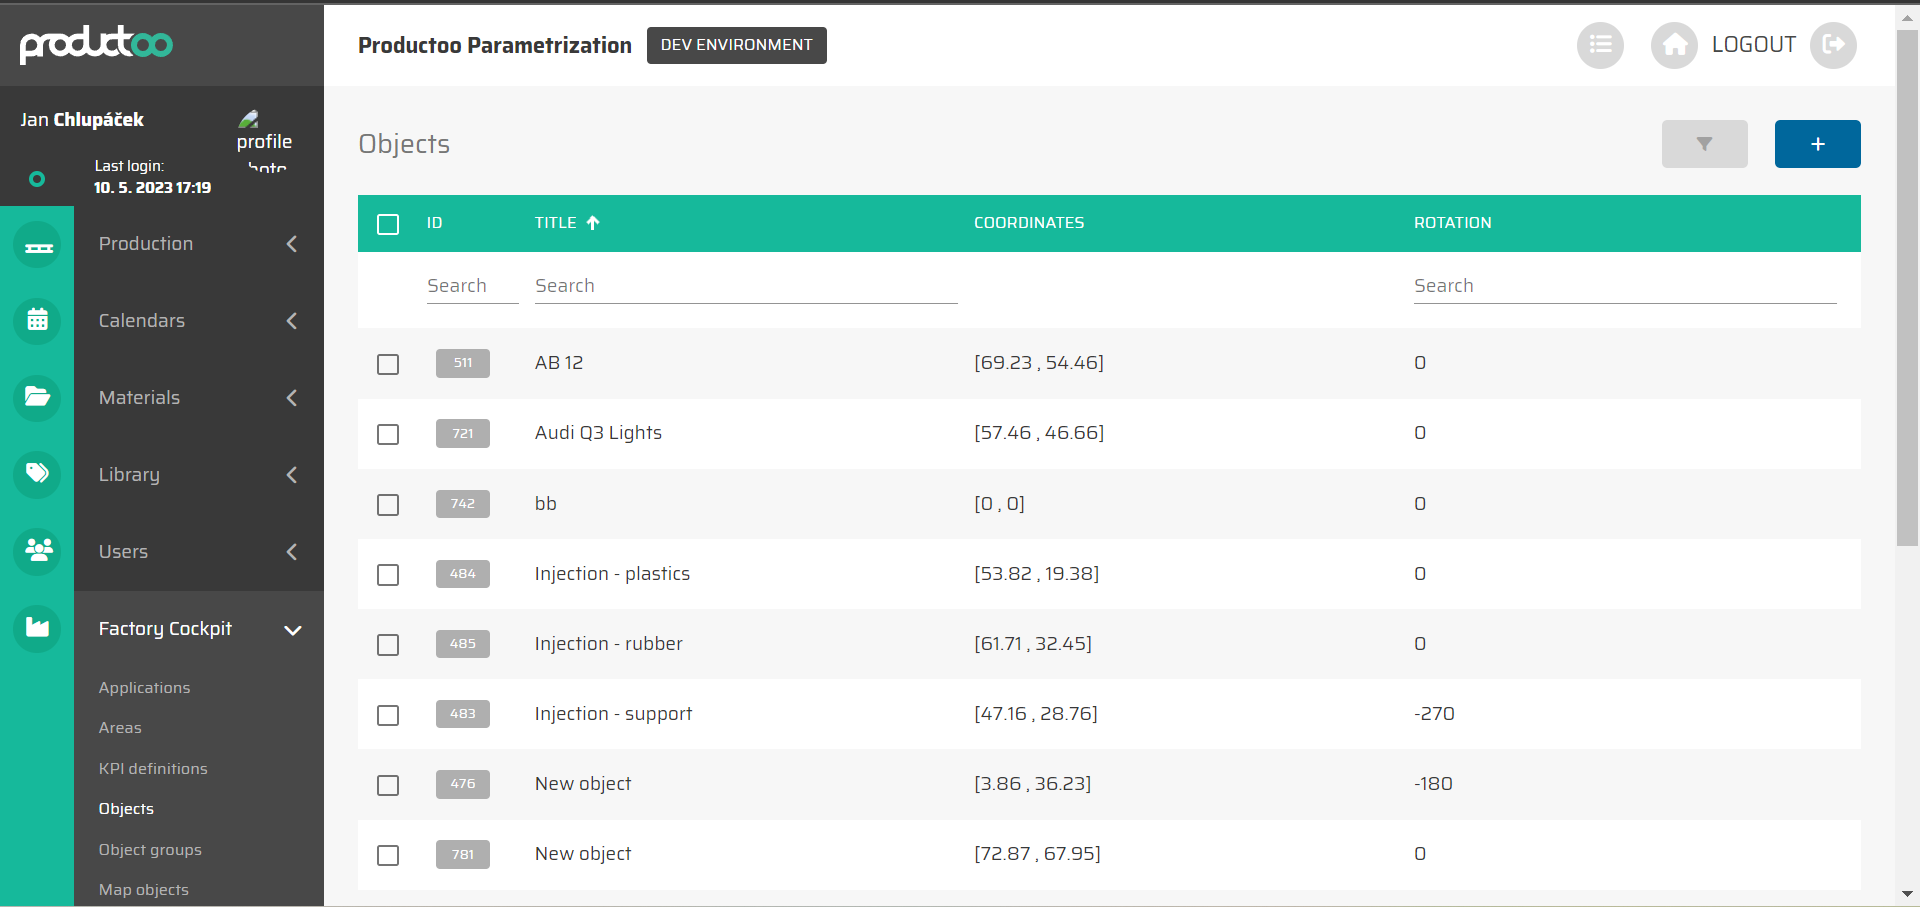Screen dimensions: 1920x907
Task: Collapse the Factory Cockpit section chevron
Action: (x=292, y=630)
